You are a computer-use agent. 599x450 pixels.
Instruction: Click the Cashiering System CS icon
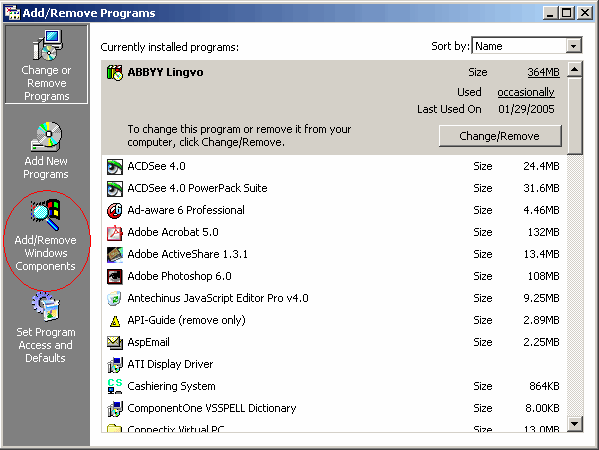[115, 386]
